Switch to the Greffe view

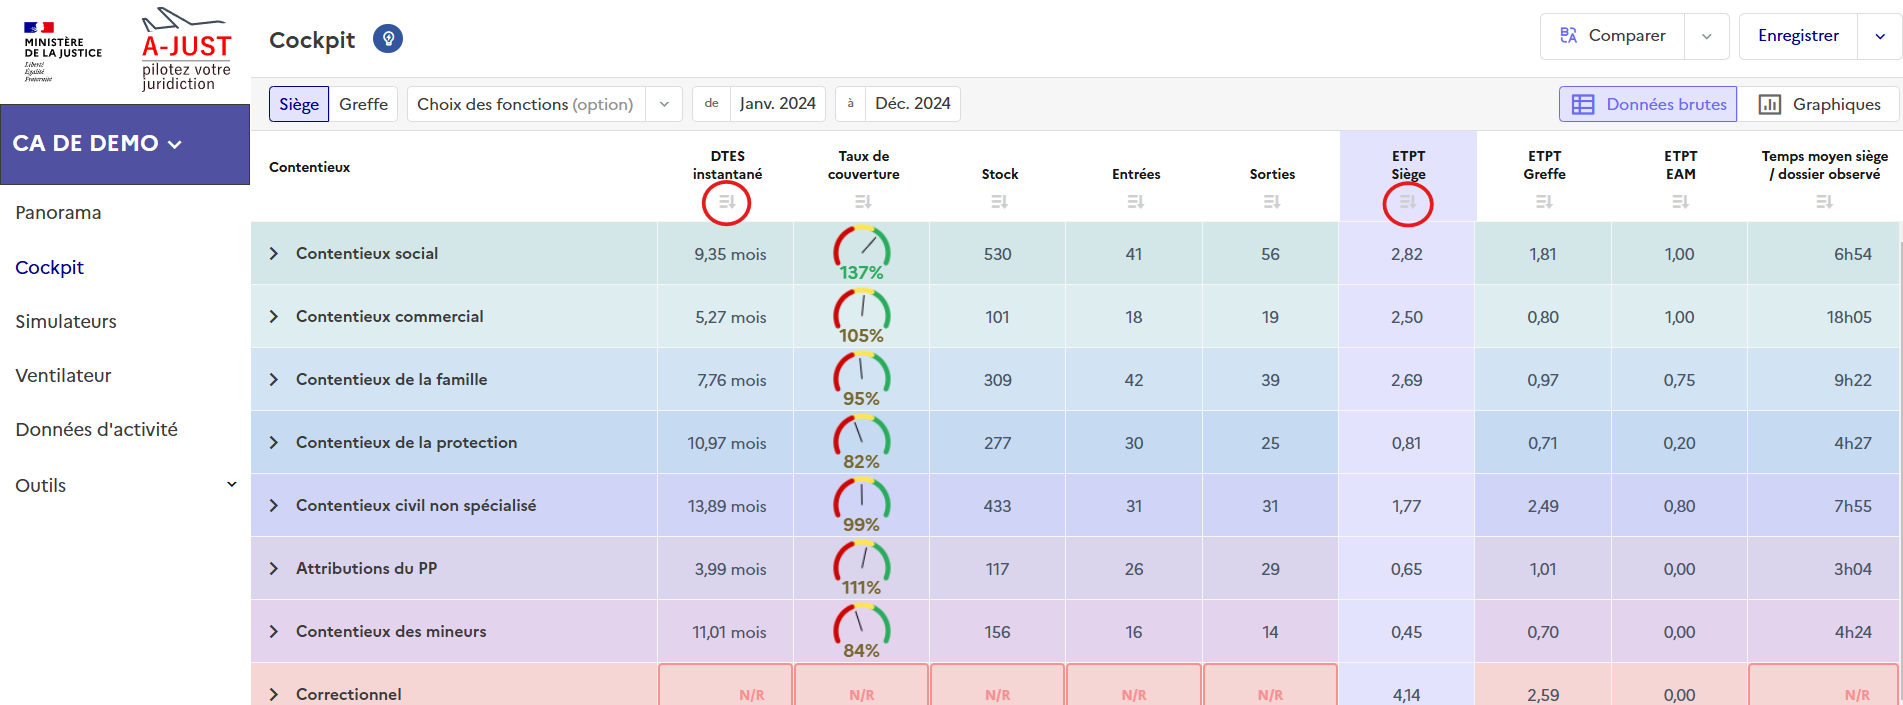point(363,104)
